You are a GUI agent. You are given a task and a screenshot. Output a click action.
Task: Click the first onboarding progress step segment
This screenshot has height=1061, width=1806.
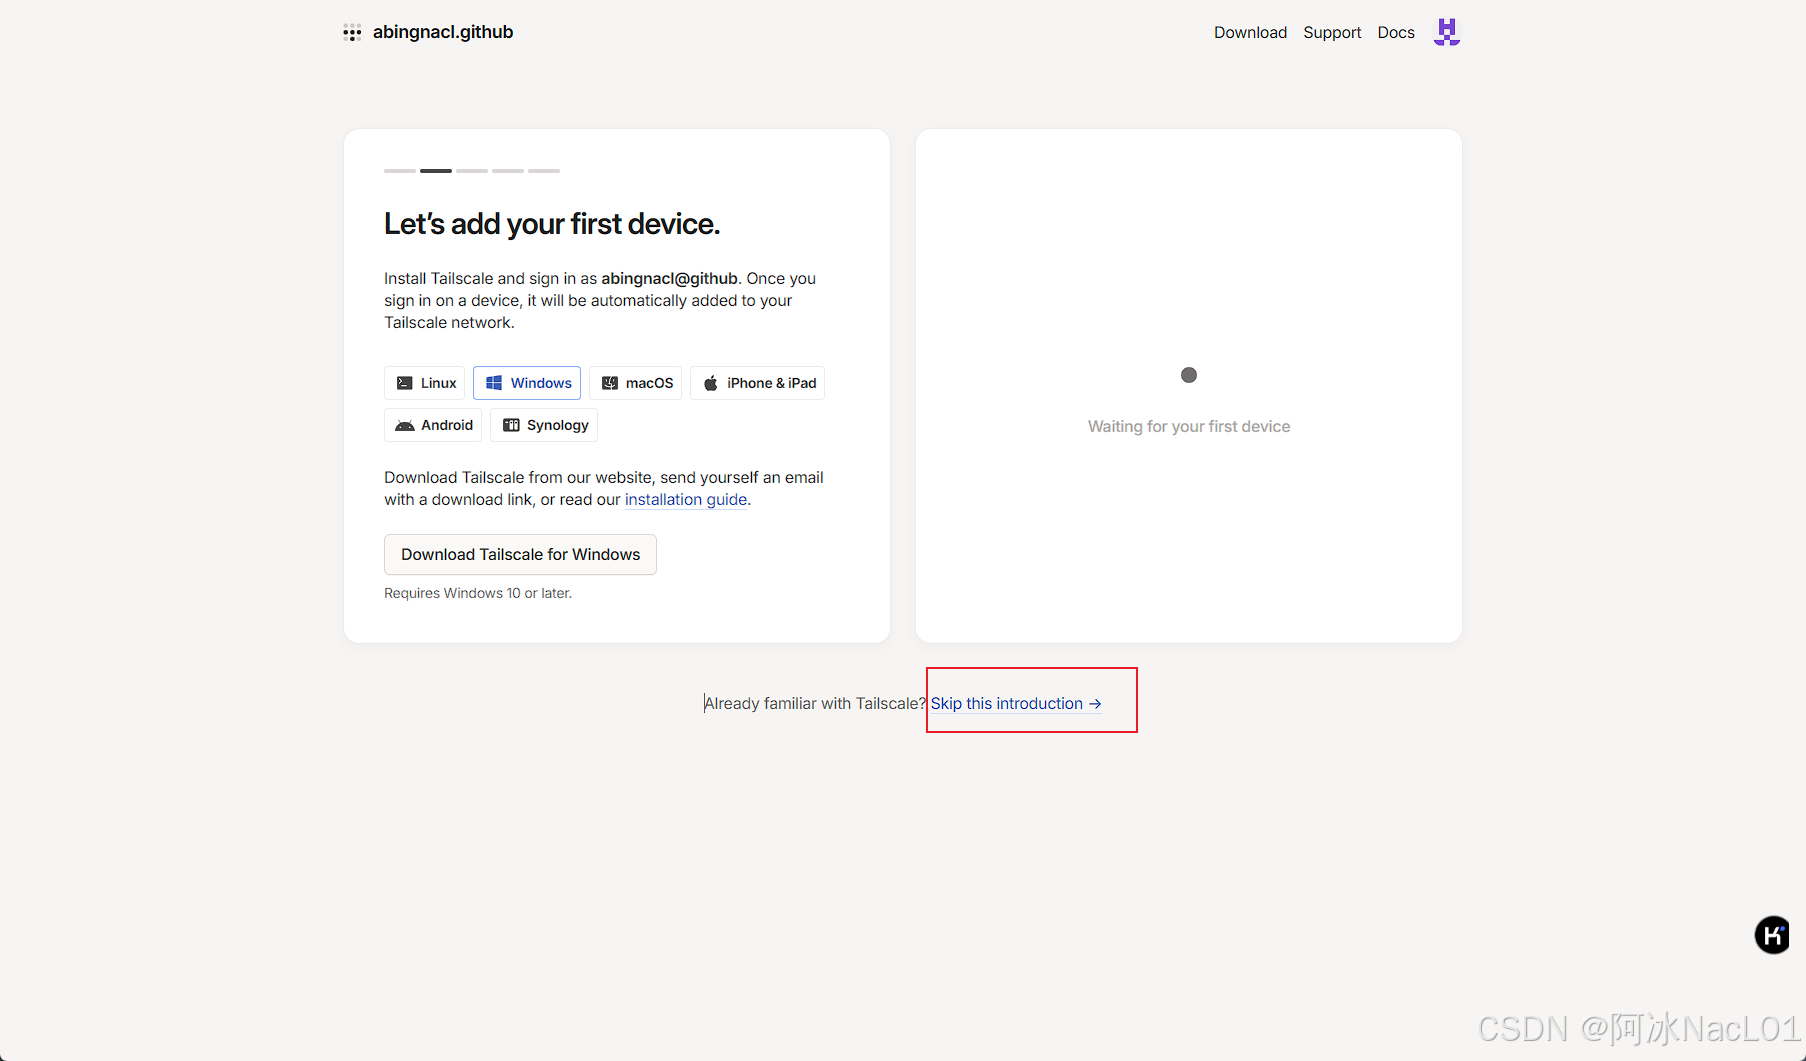400,171
